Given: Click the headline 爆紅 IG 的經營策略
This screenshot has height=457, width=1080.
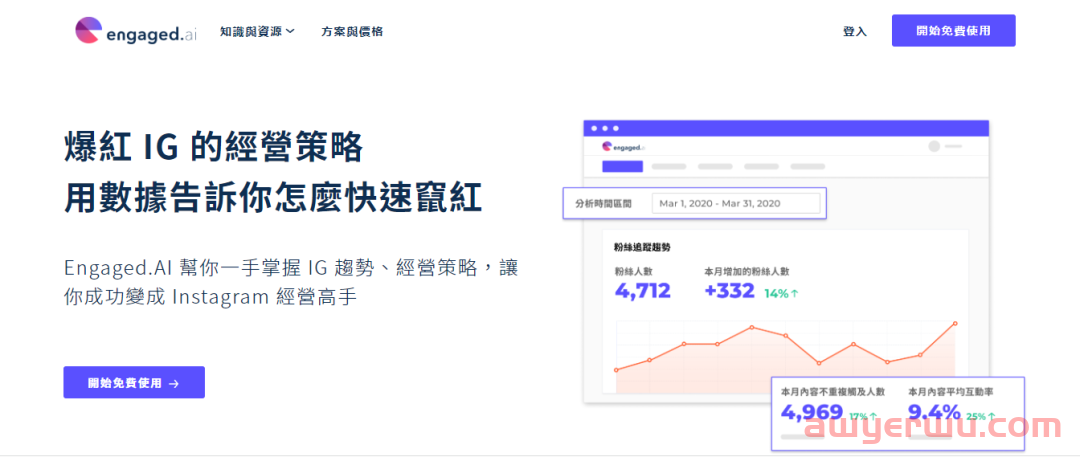Looking at the screenshot, I should [213, 146].
